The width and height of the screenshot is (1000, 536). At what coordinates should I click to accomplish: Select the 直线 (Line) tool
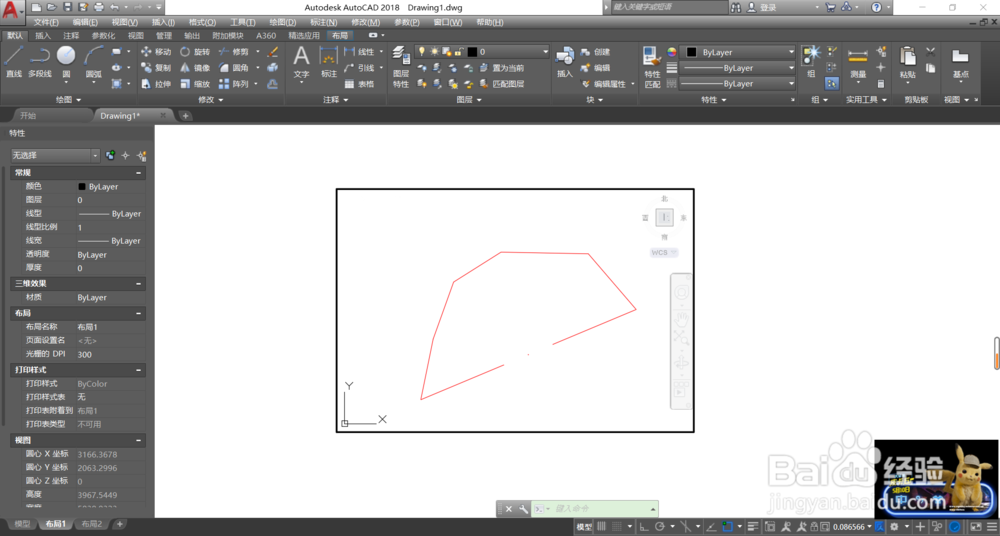(x=13, y=62)
